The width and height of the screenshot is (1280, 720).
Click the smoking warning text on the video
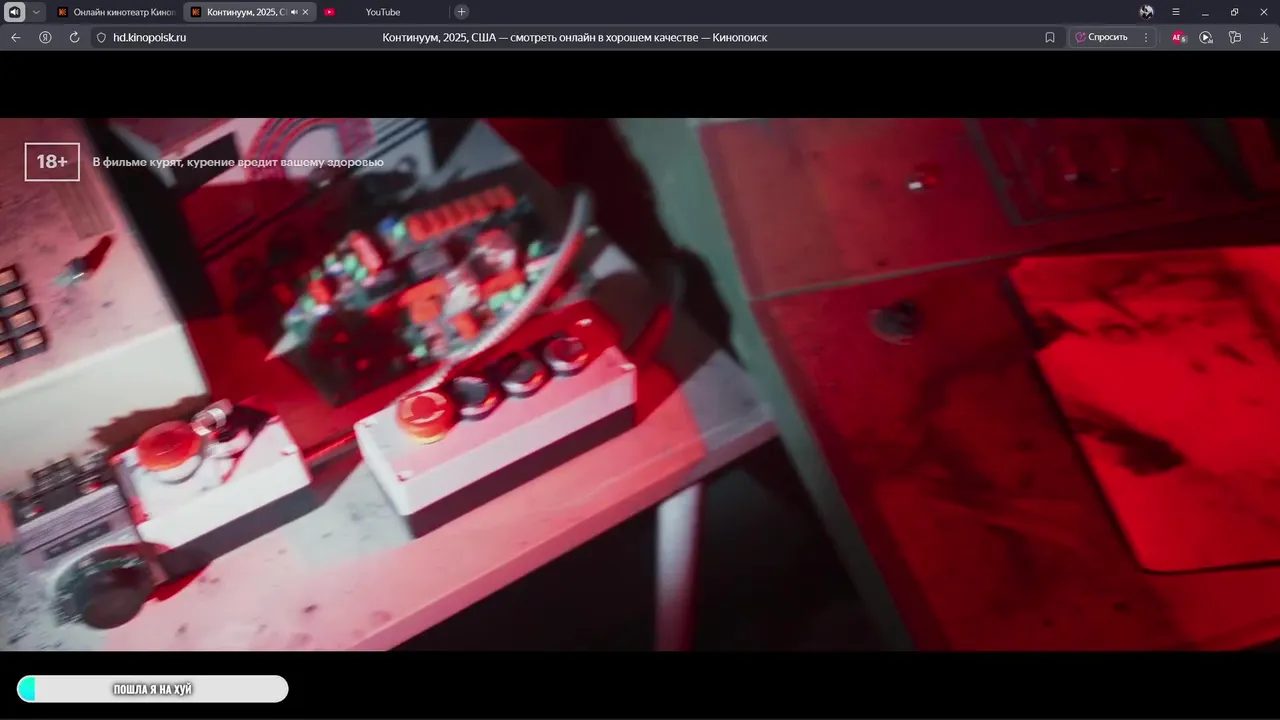tap(238, 162)
